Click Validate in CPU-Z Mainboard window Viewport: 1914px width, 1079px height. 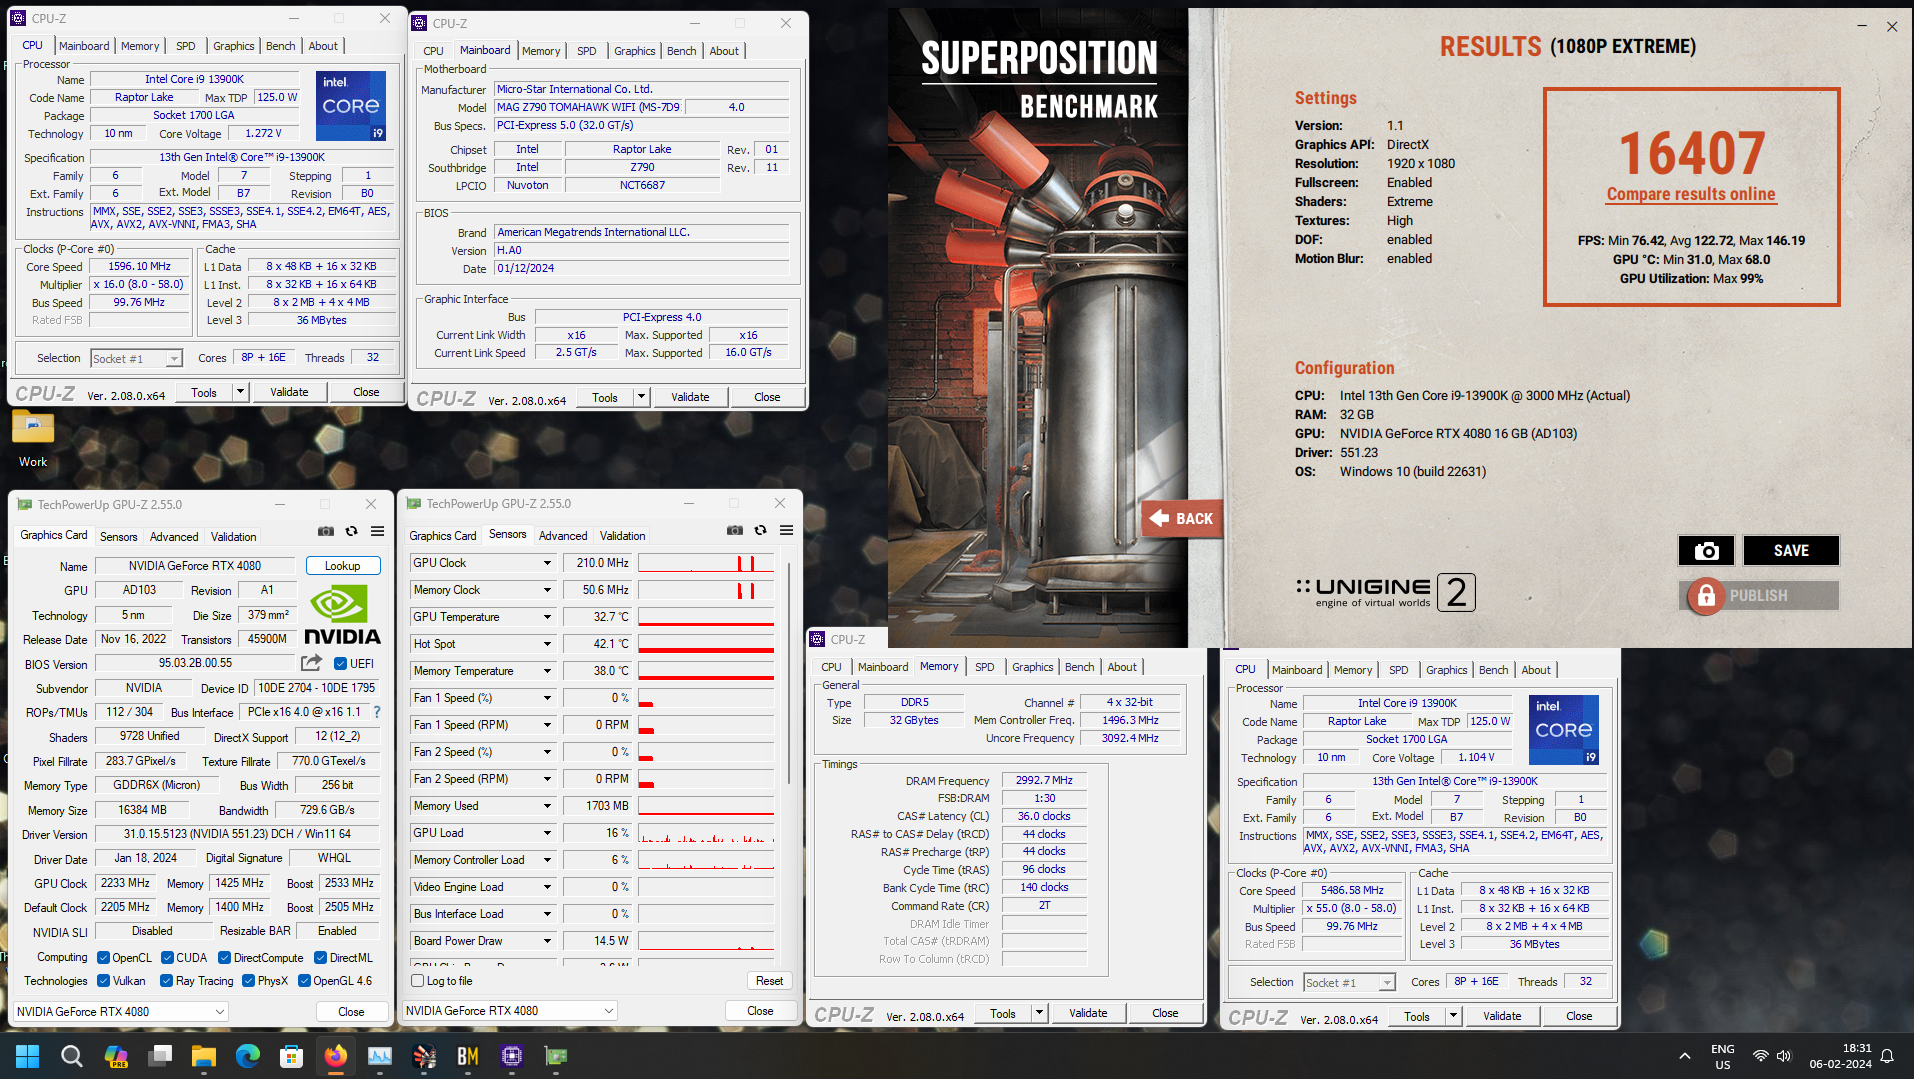point(690,397)
